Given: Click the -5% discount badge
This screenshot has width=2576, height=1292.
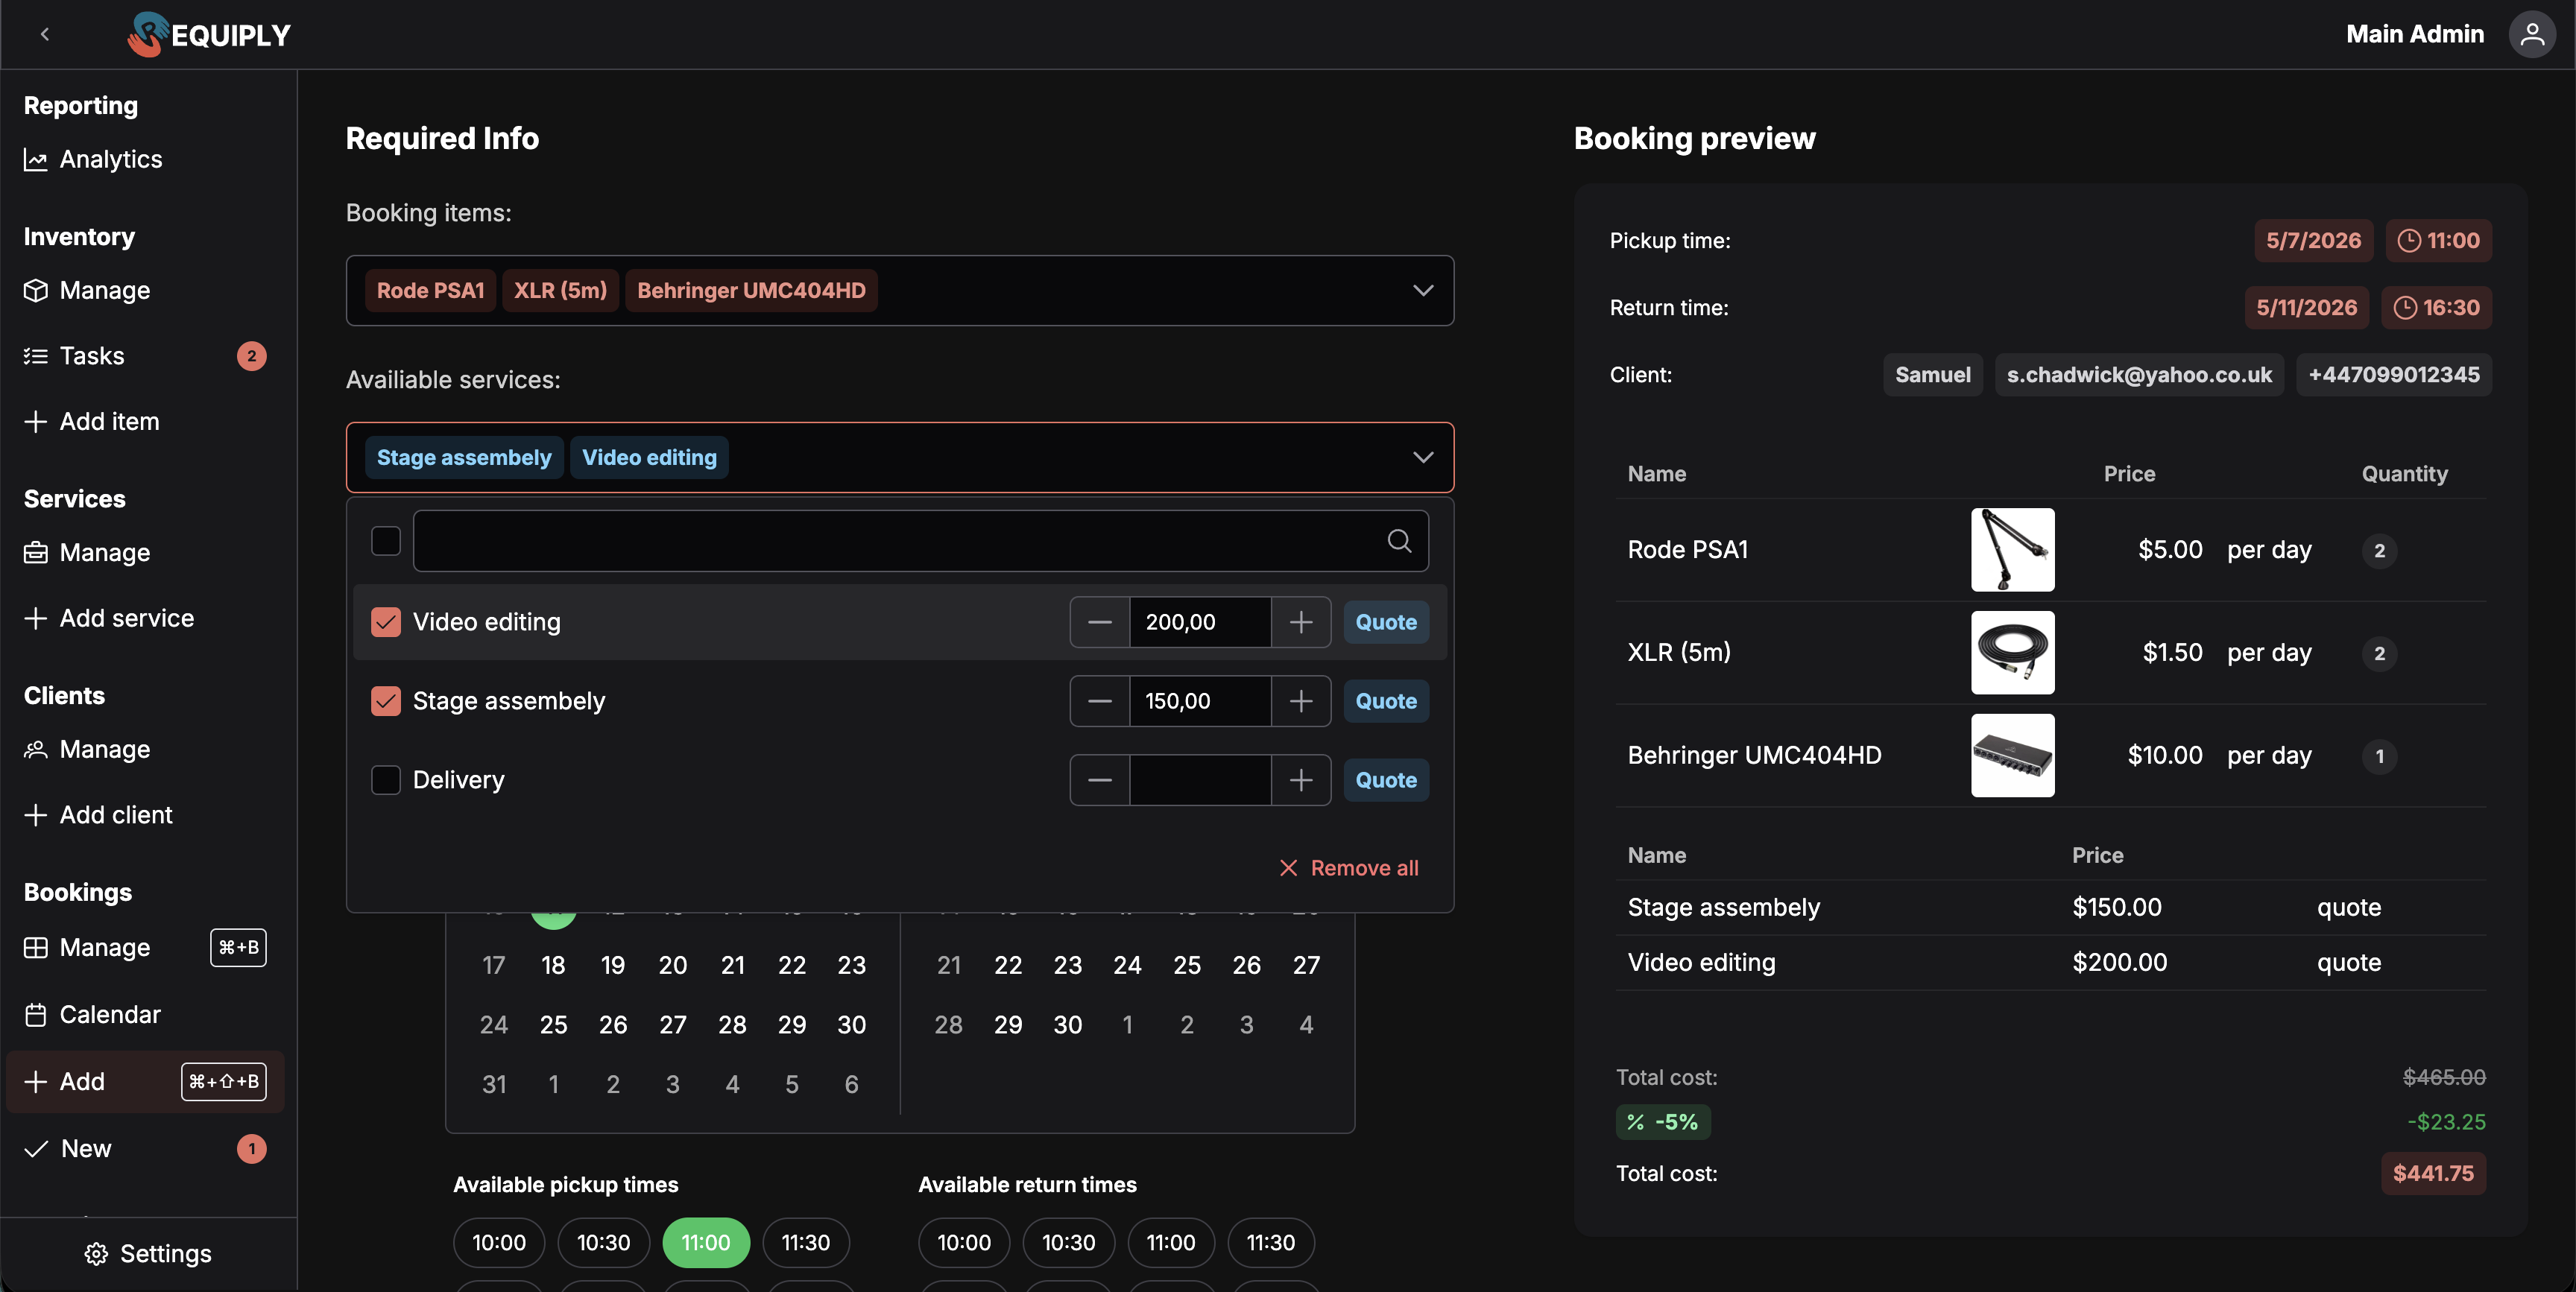Looking at the screenshot, I should tap(1663, 1122).
